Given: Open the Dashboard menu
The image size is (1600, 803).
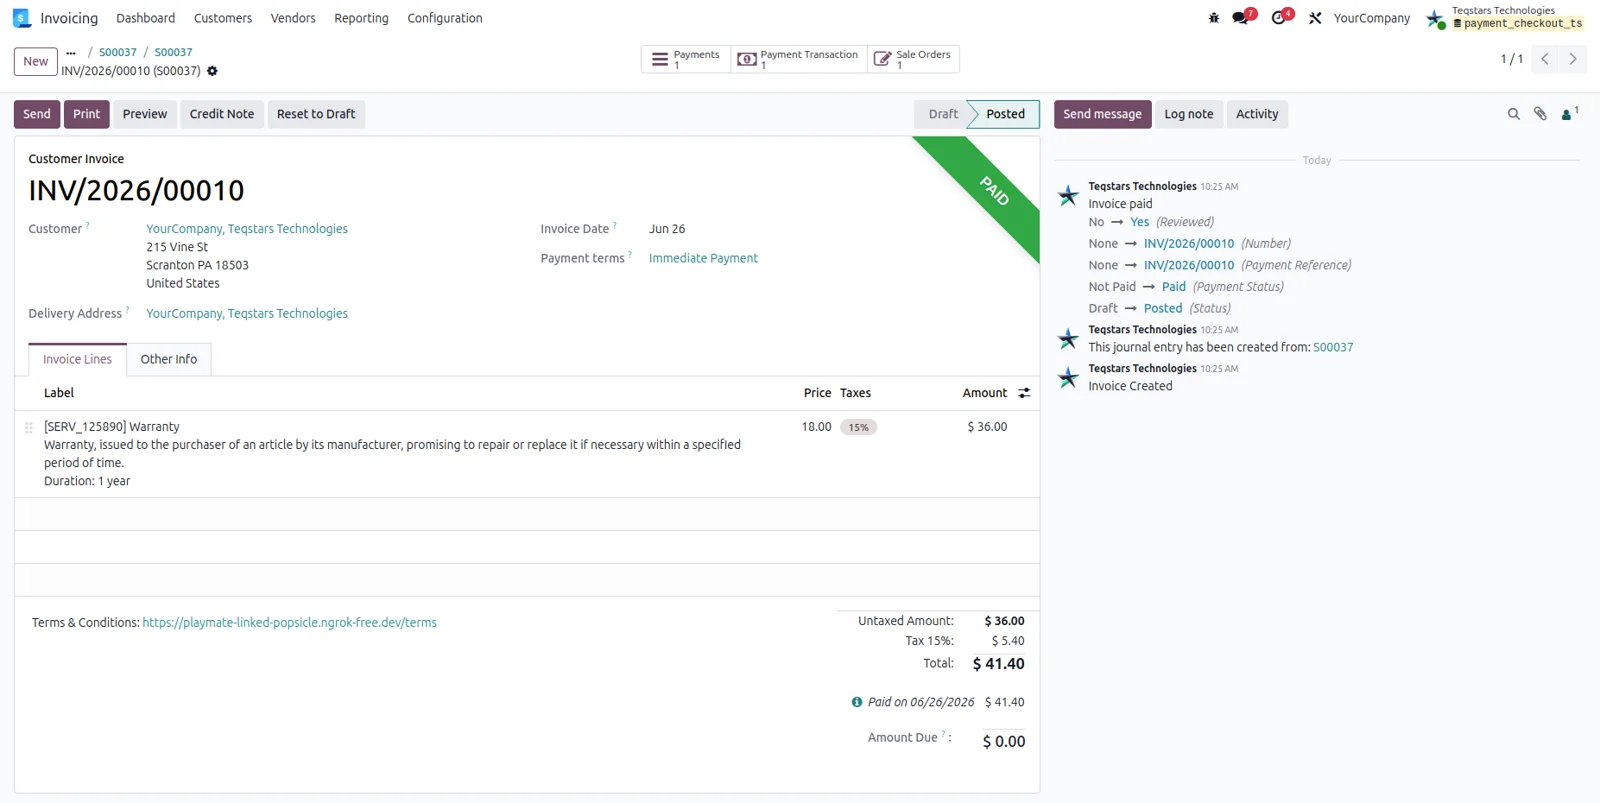Looking at the screenshot, I should tap(145, 18).
